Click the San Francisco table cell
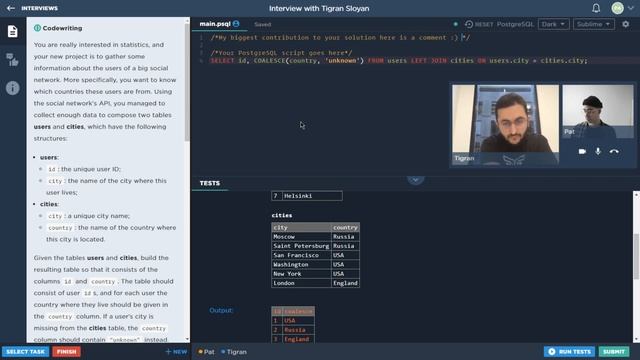 coord(301,255)
